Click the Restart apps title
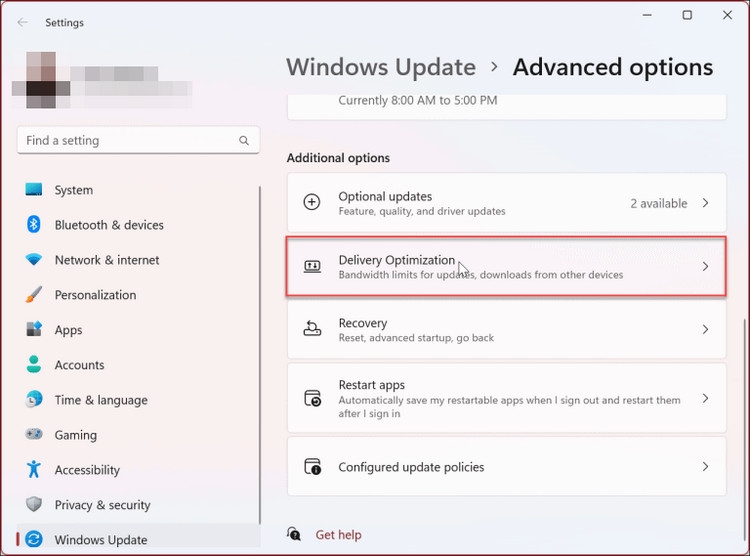The width and height of the screenshot is (750, 556). 372,385
